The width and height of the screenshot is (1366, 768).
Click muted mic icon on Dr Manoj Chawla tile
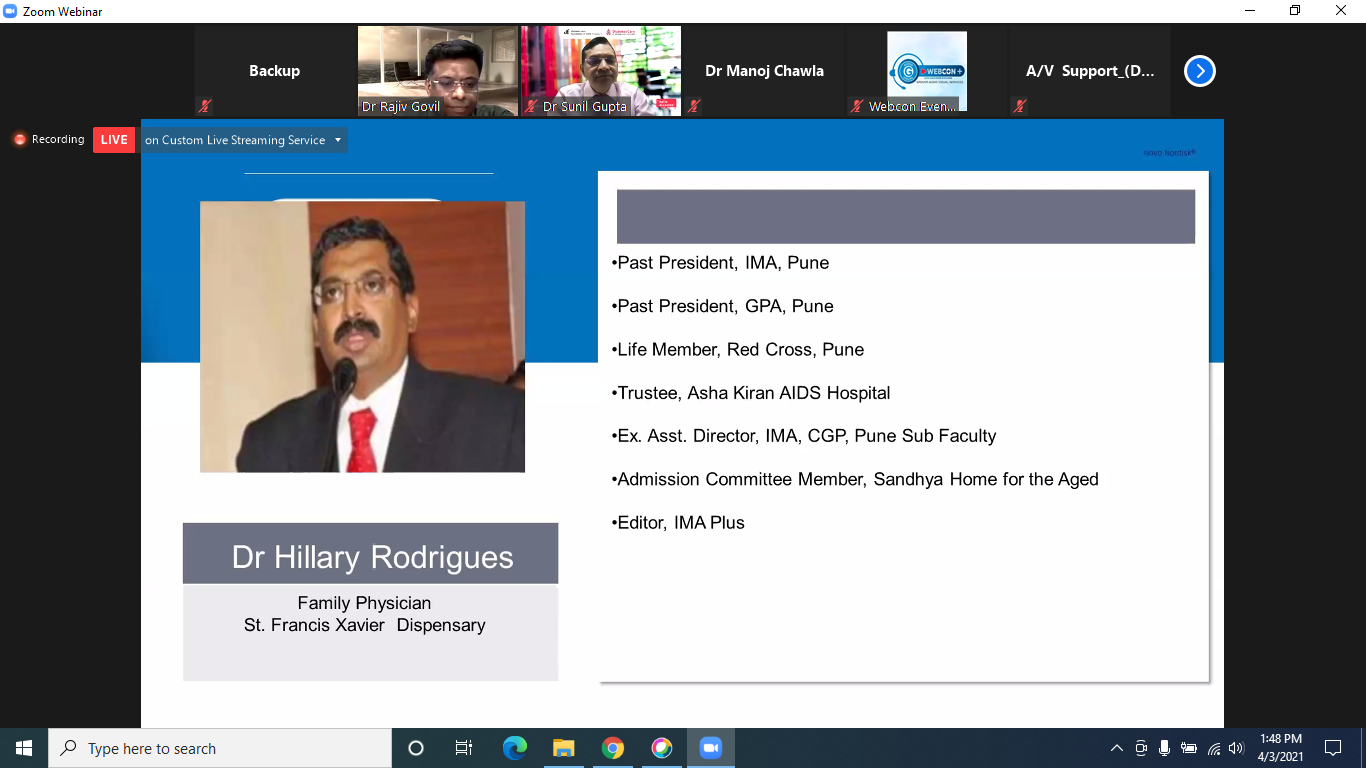coord(693,105)
